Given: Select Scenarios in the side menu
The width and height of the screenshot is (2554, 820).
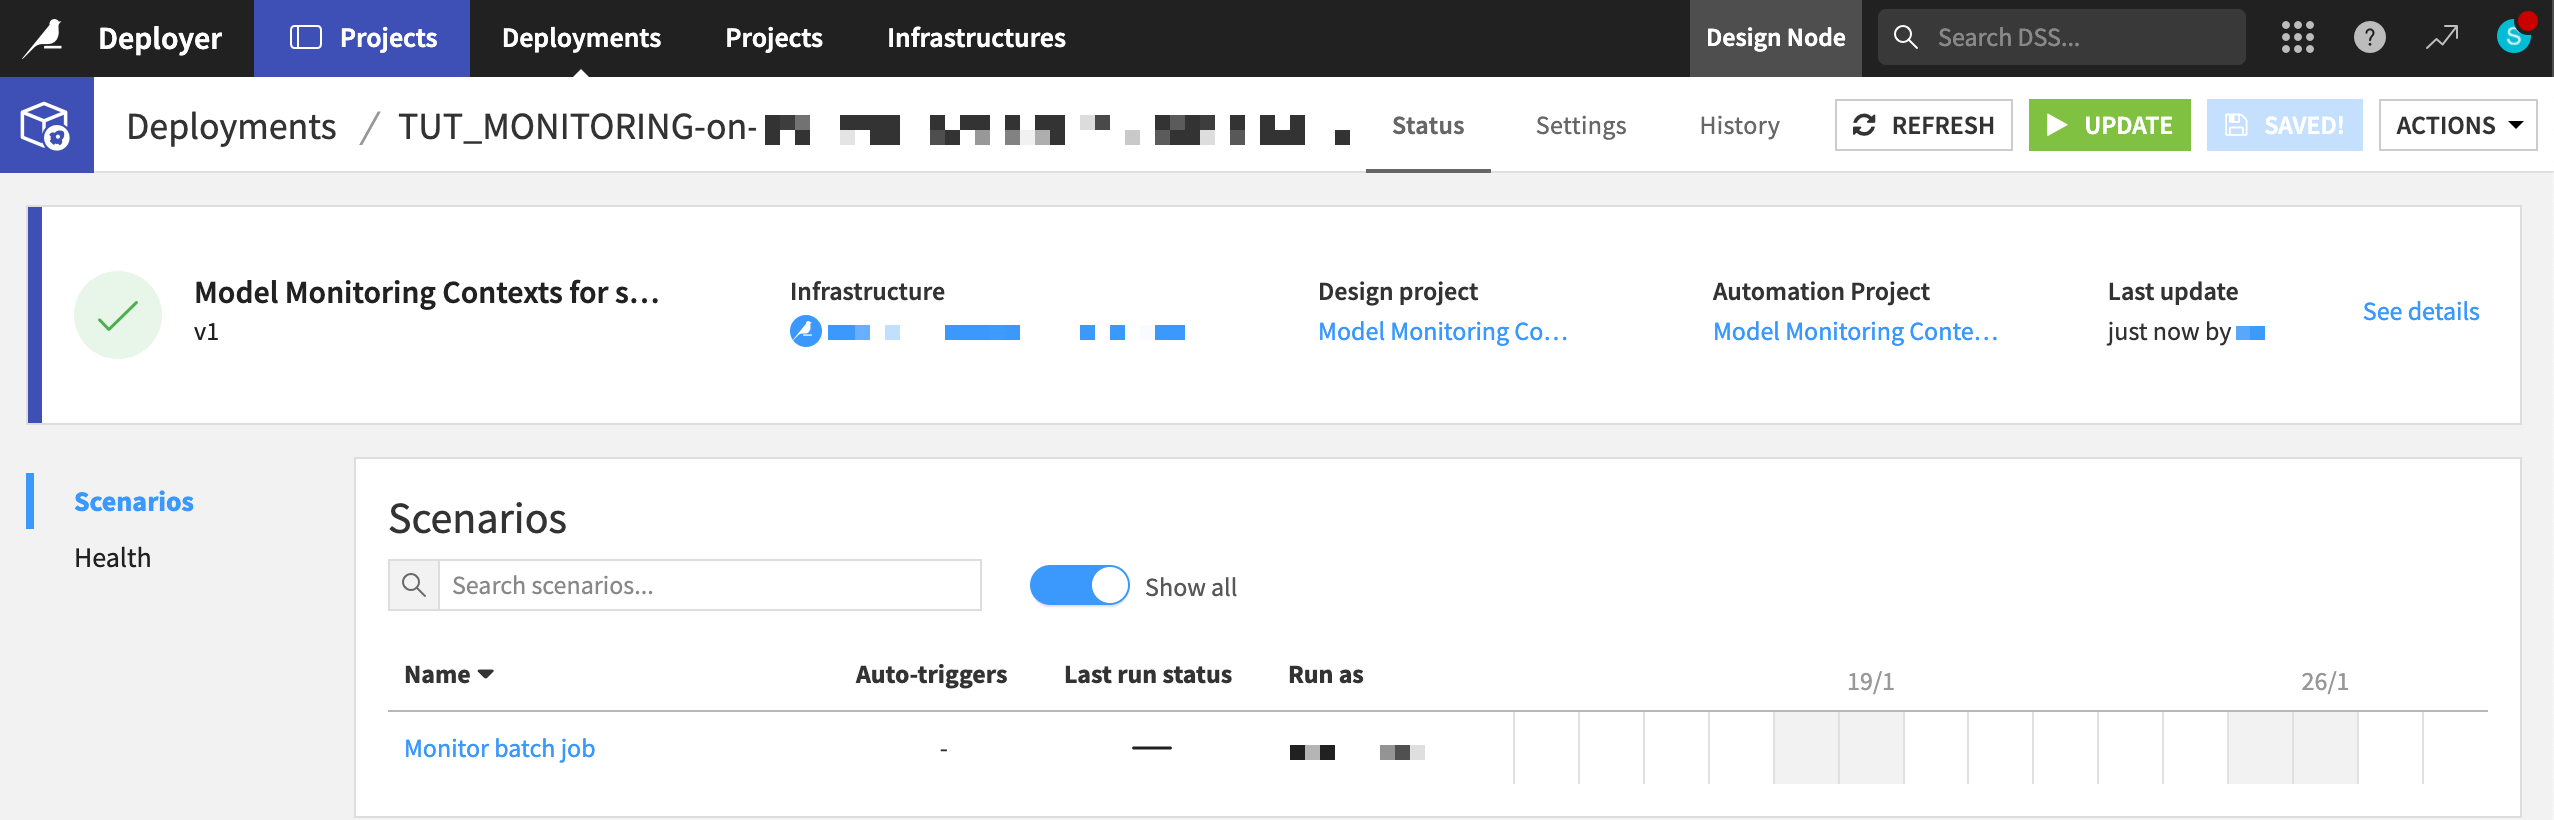Looking at the screenshot, I should [x=134, y=501].
